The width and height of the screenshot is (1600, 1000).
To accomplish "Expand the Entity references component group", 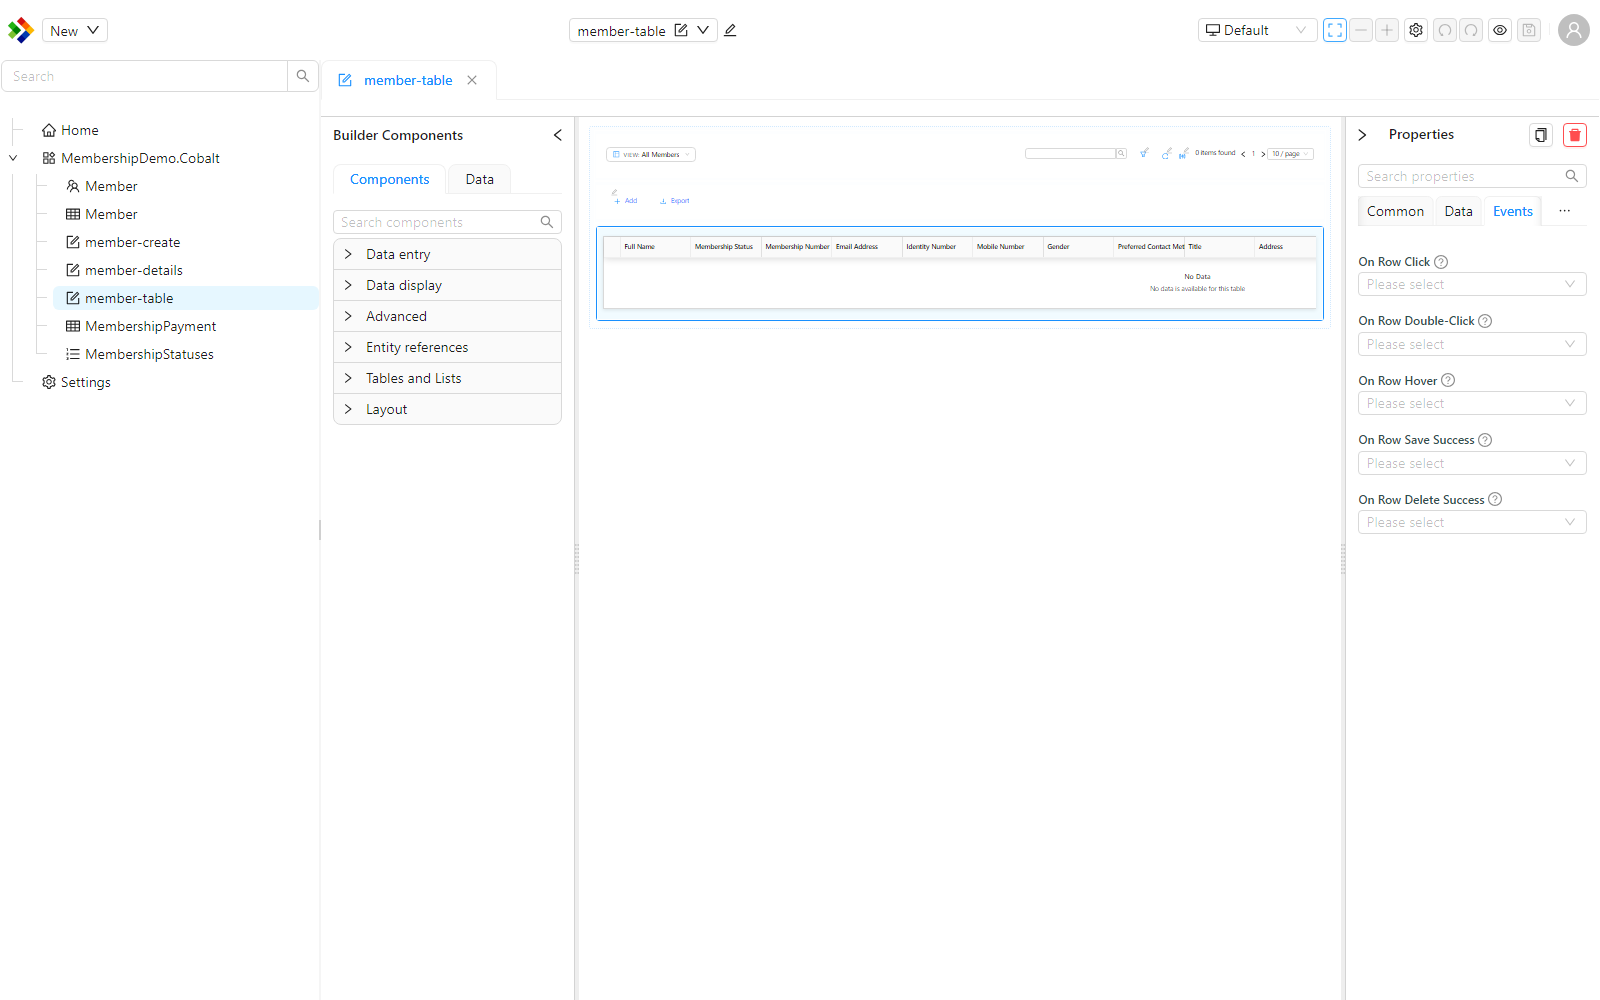I will 447,347.
